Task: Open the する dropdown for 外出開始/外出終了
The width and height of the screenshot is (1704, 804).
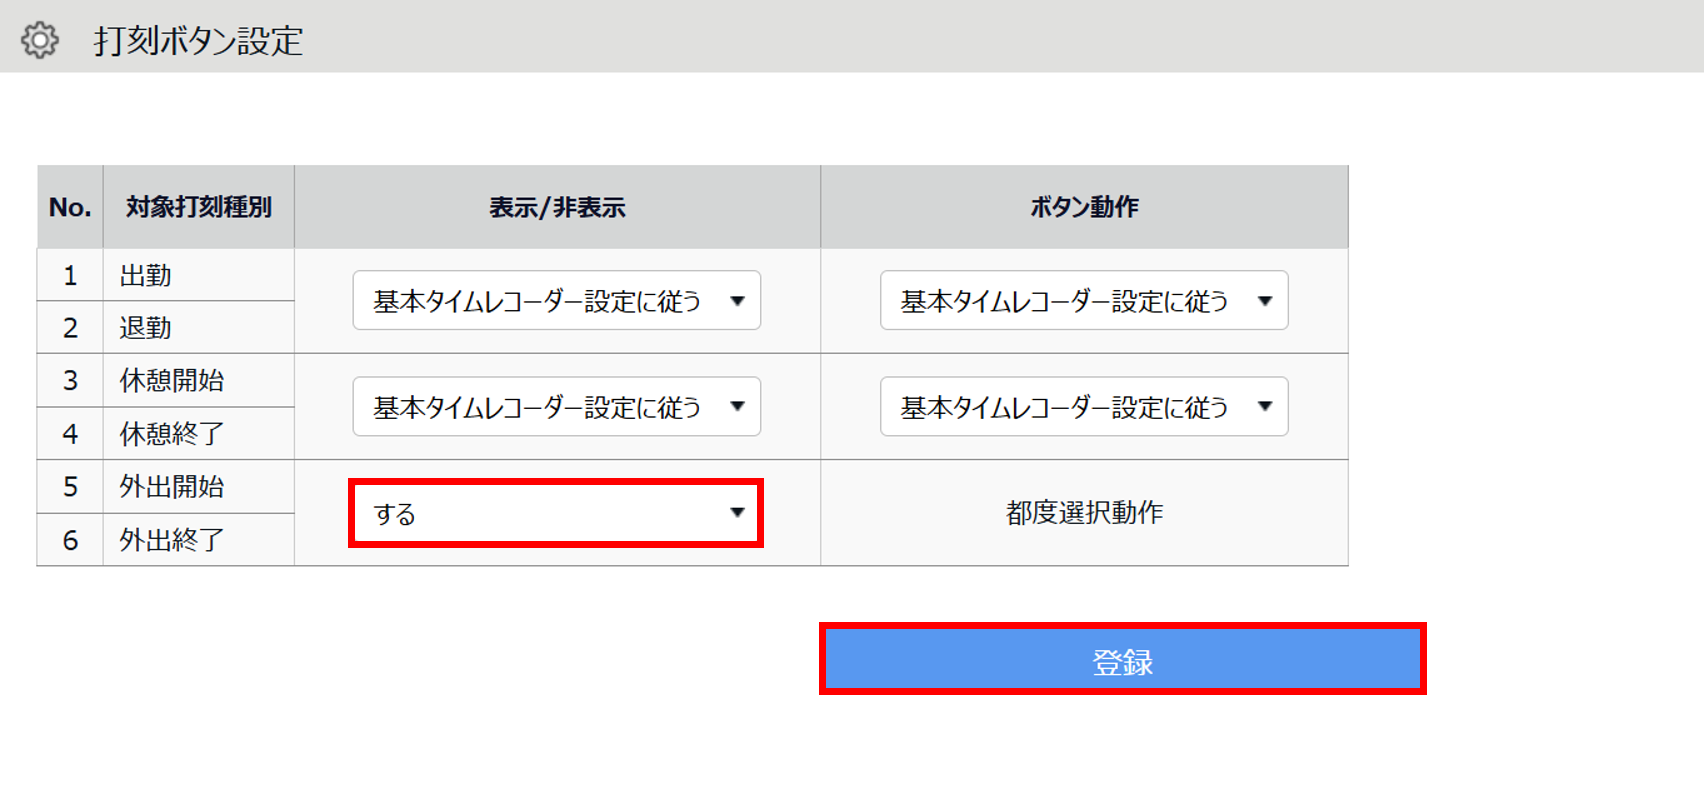Action: [x=556, y=513]
